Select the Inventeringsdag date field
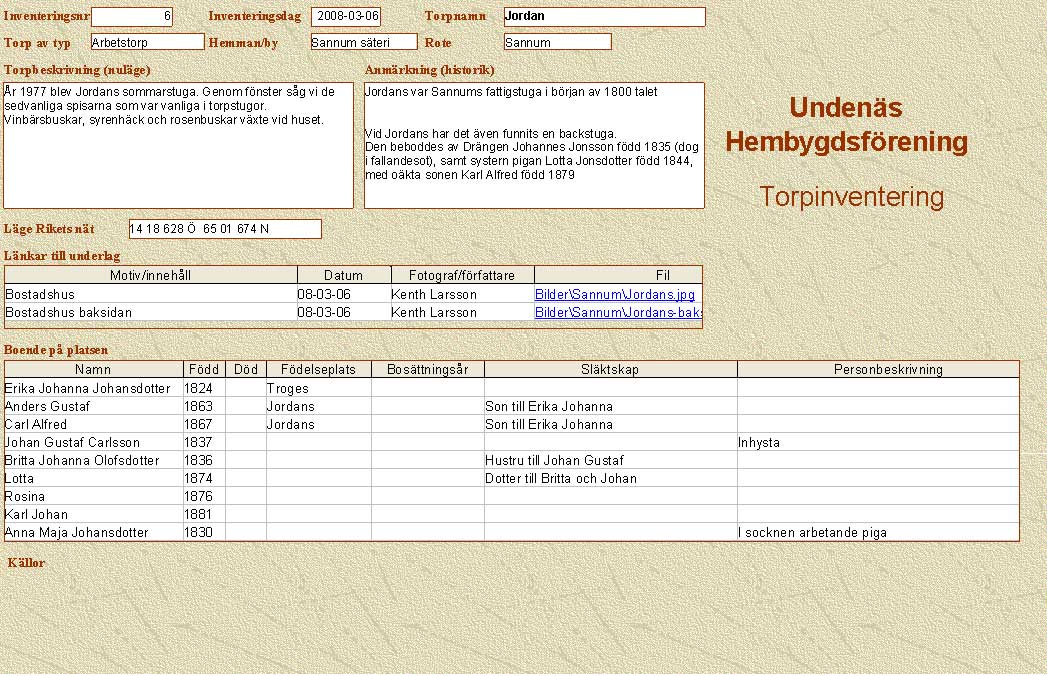This screenshot has width=1047, height=676. [x=345, y=17]
